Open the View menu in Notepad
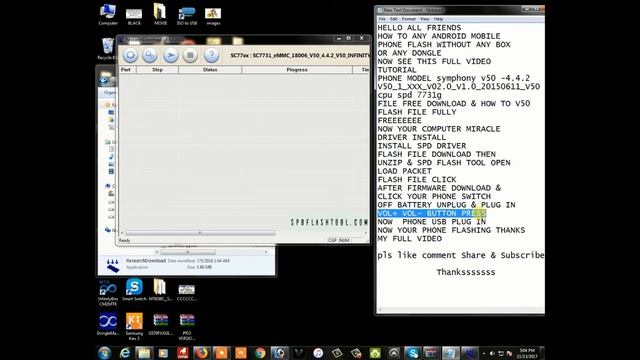640x360 pixels. (x=424, y=19)
